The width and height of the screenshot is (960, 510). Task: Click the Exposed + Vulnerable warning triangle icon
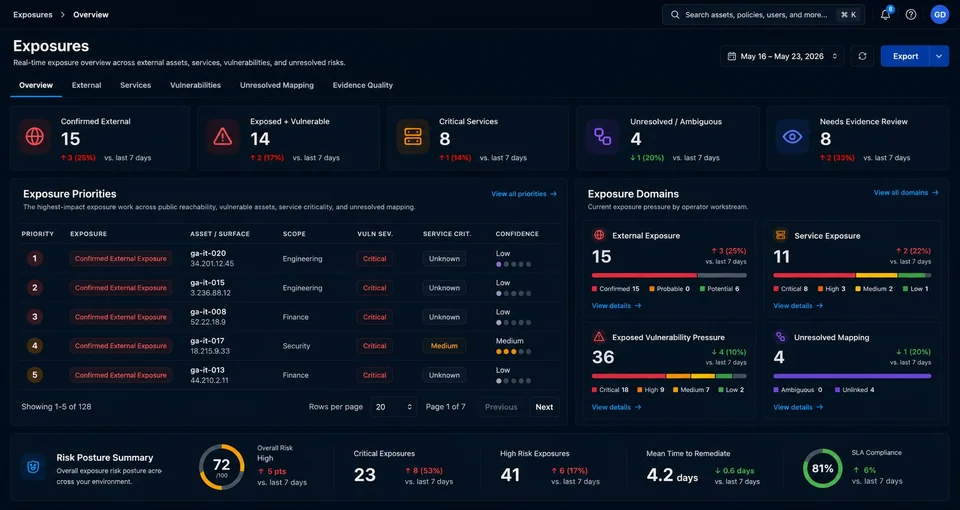(x=222, y=137)
